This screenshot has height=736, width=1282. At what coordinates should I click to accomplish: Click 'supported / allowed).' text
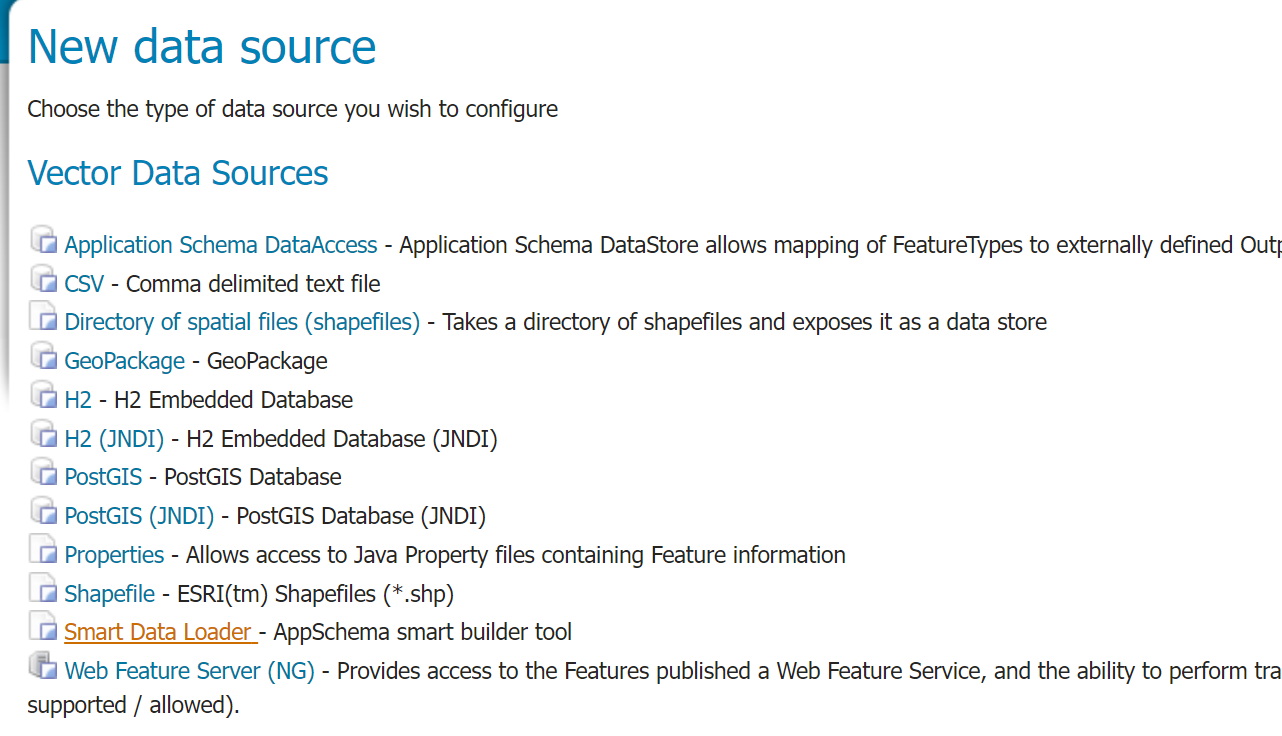pyautogui.click(x=134, y=705)
